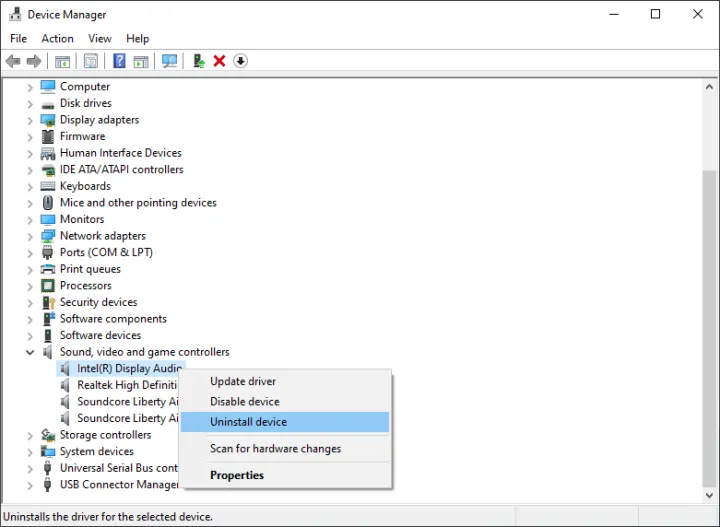The image size is (720, 527).
Task: Click Properties in the context menu
Action: pos(237,475)
